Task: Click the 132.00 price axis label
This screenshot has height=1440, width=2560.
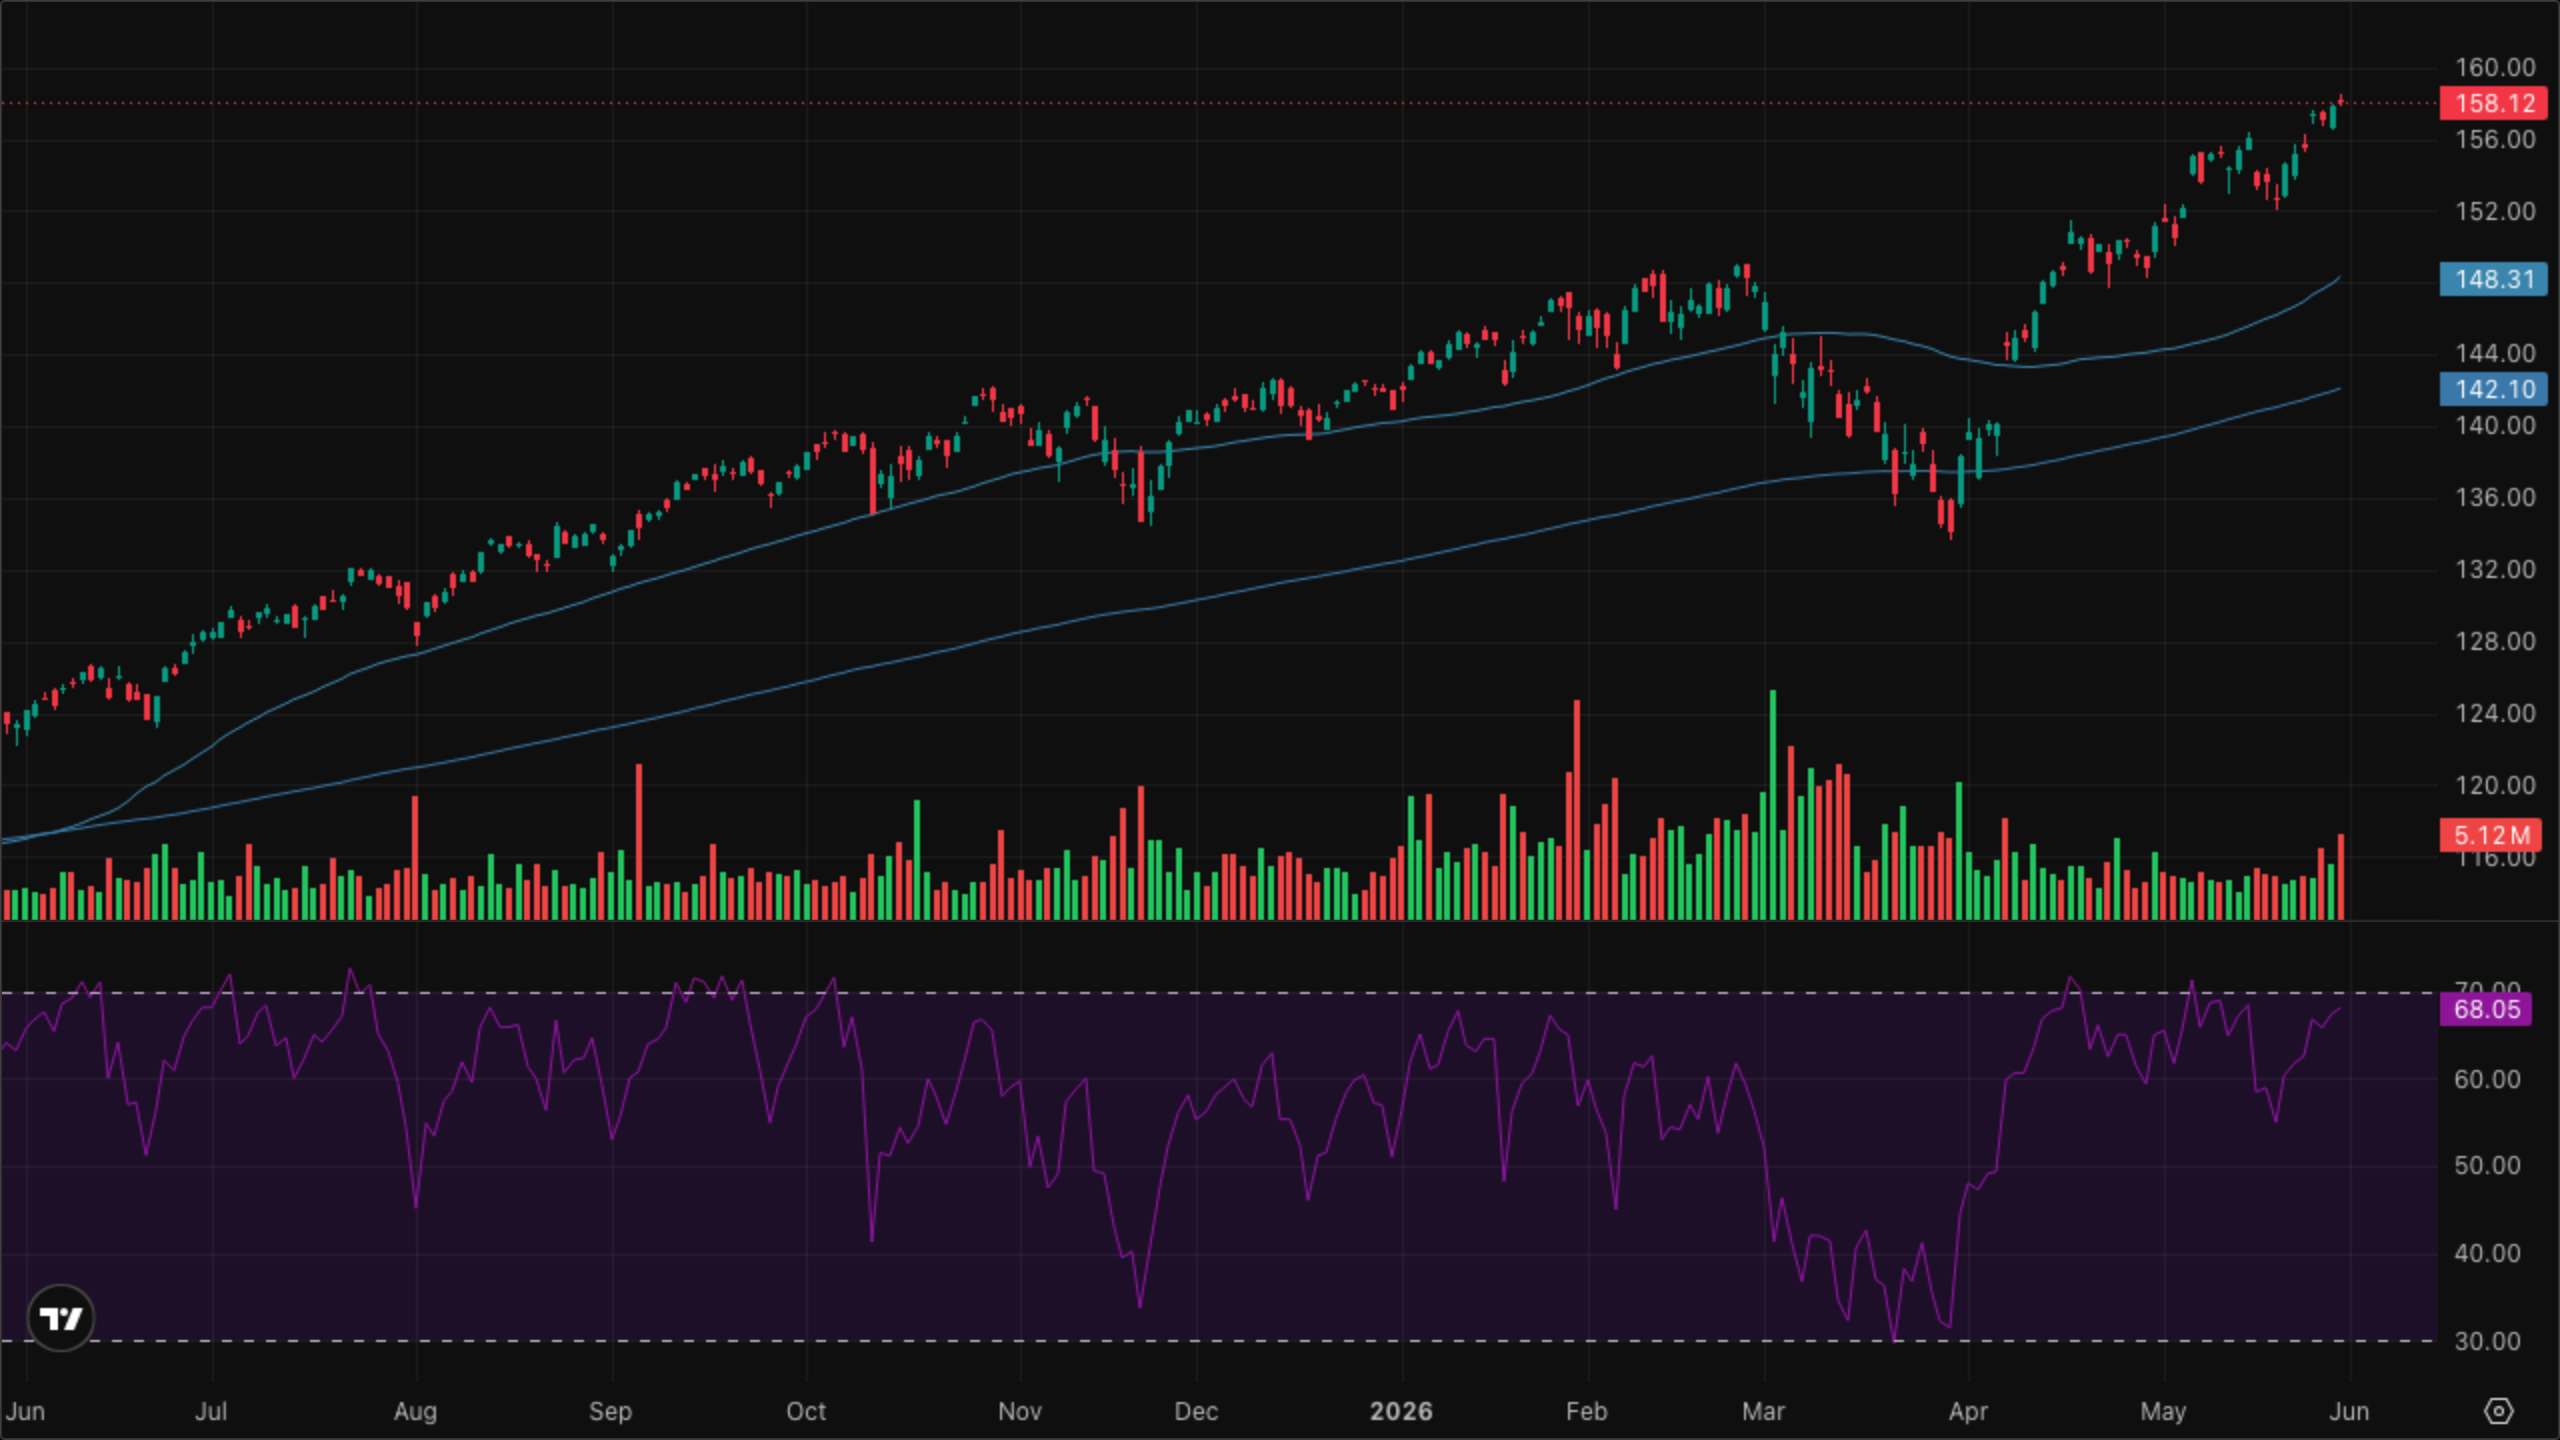Action: (x=2495, y=569)
